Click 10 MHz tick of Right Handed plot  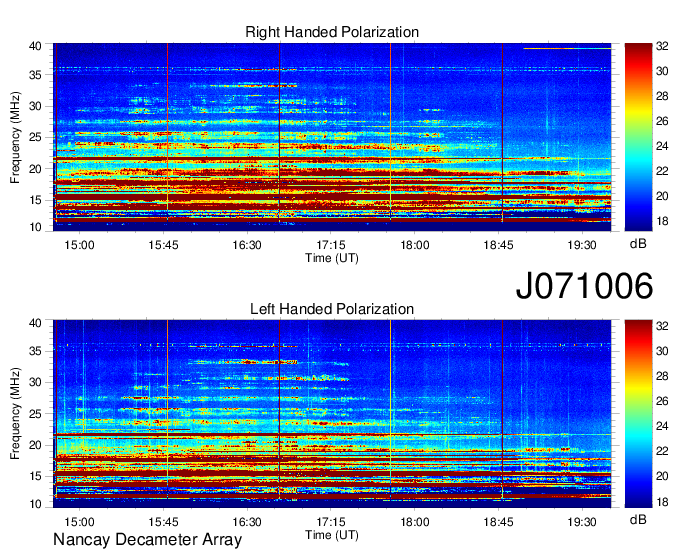click(x=36, y=227)
